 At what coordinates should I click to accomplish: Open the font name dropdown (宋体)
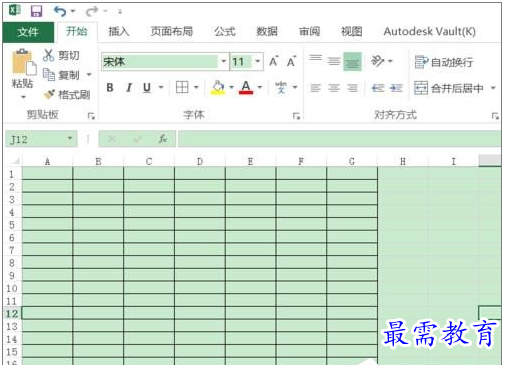coord(224,61)
